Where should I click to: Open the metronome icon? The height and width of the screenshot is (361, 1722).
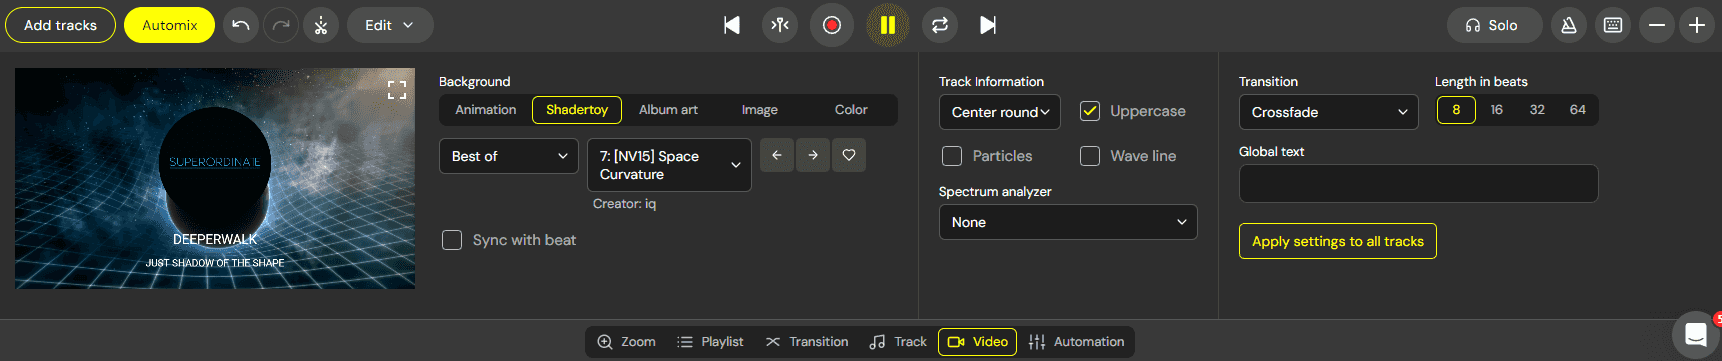pyautogui.click(x=1569, y=25)
